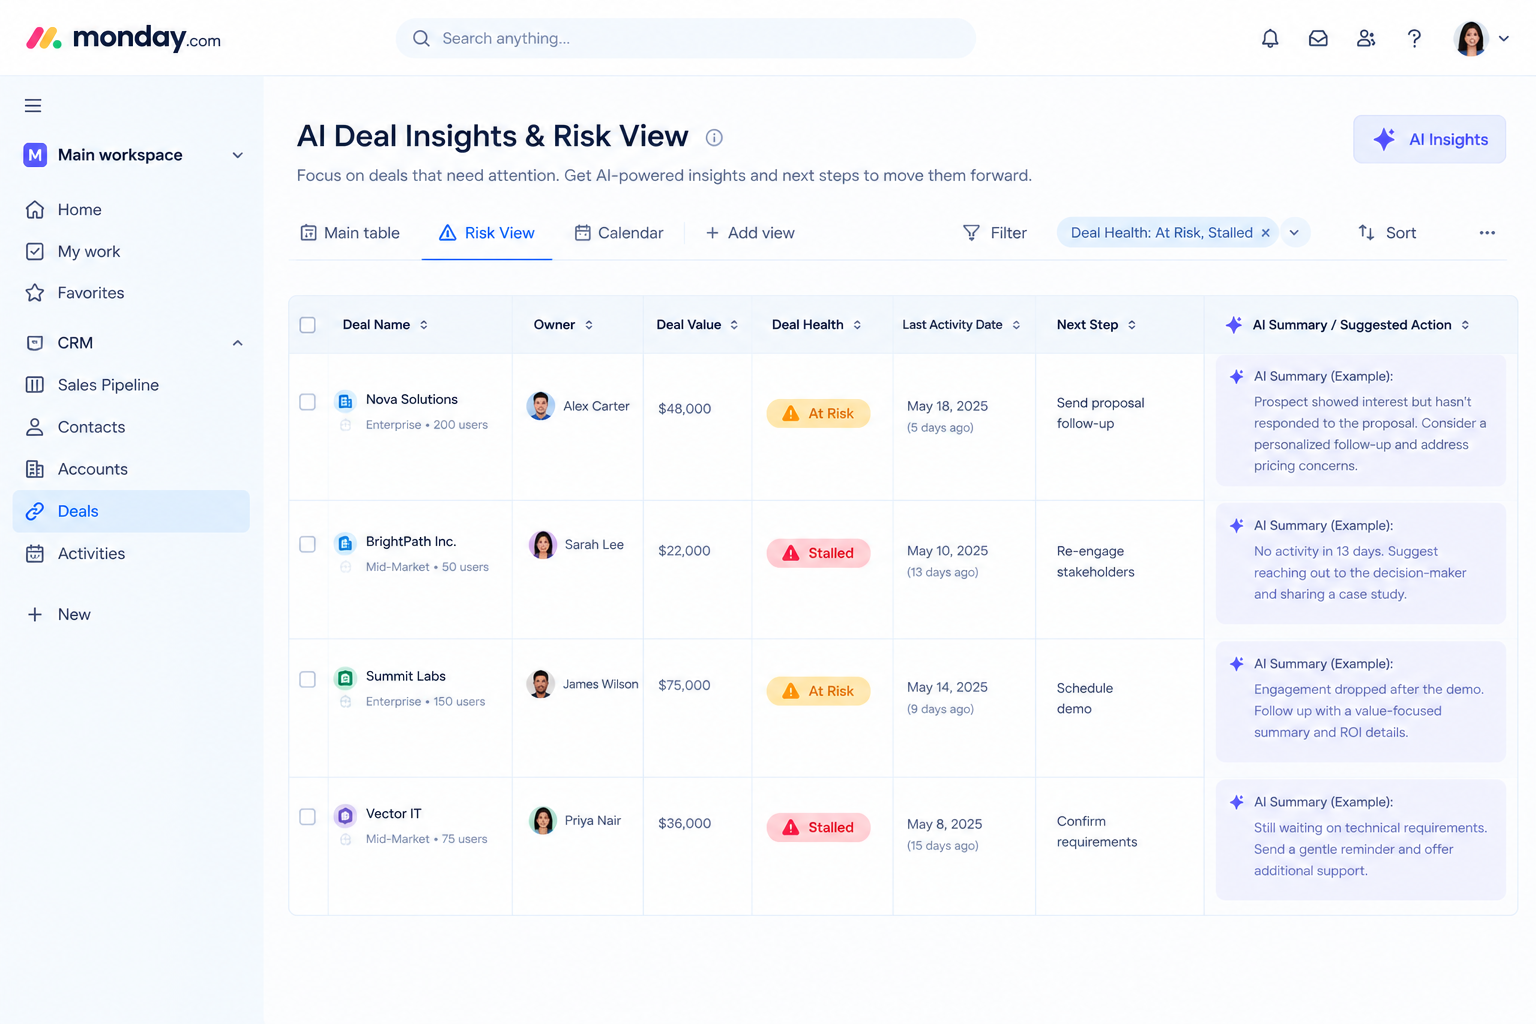Image resolution: width=1536 pixels, height=1024 pixels.
Task: Expand the Main workspace dropdown
Action: click(238, 155)
